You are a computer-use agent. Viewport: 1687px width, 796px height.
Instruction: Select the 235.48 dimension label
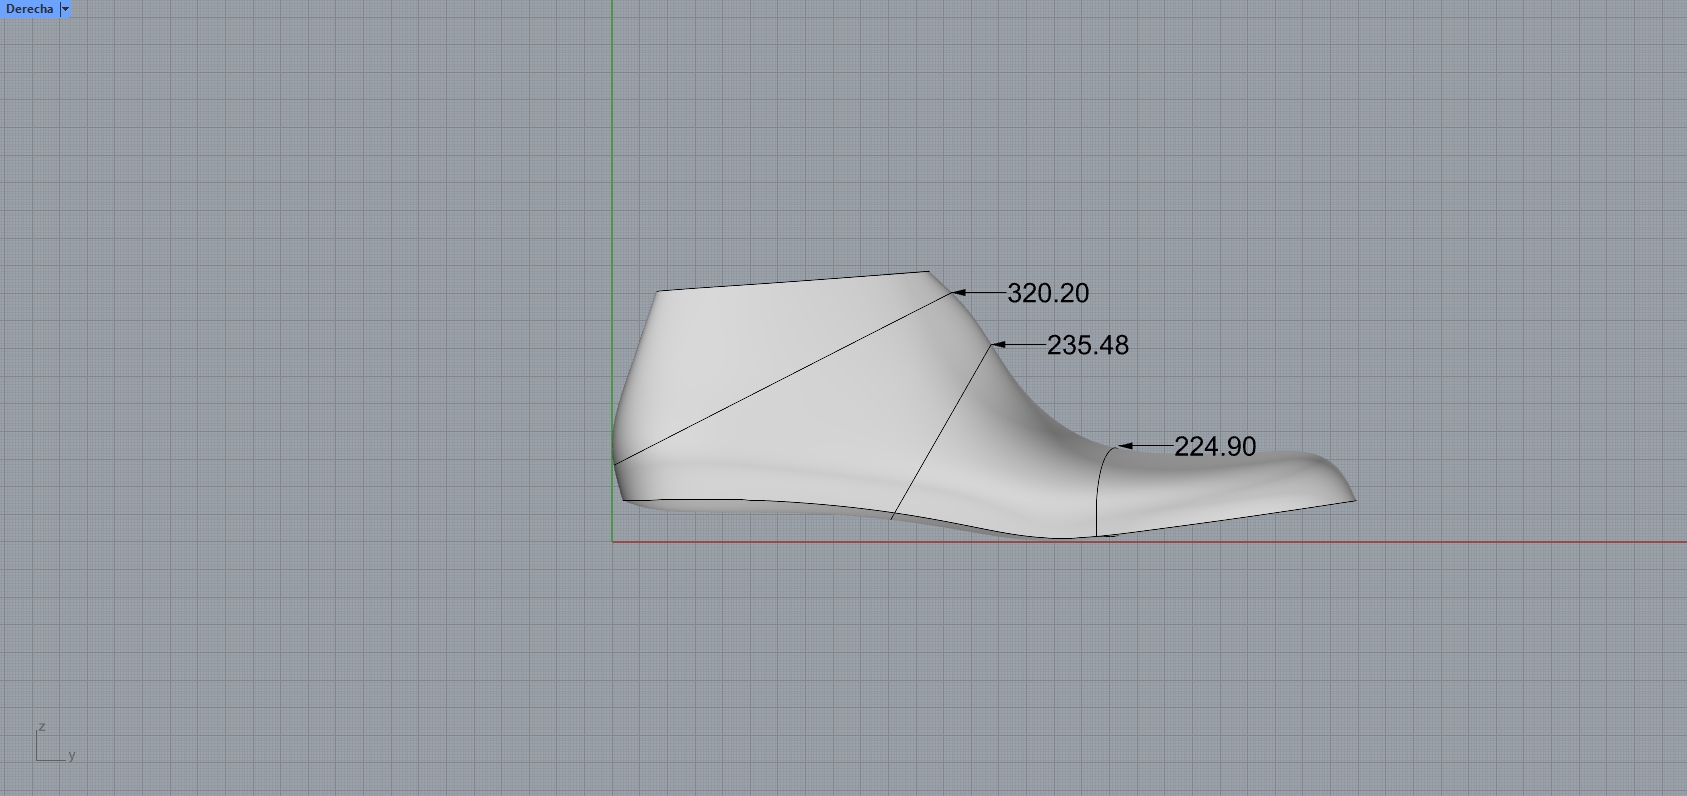coord(1088,345)
